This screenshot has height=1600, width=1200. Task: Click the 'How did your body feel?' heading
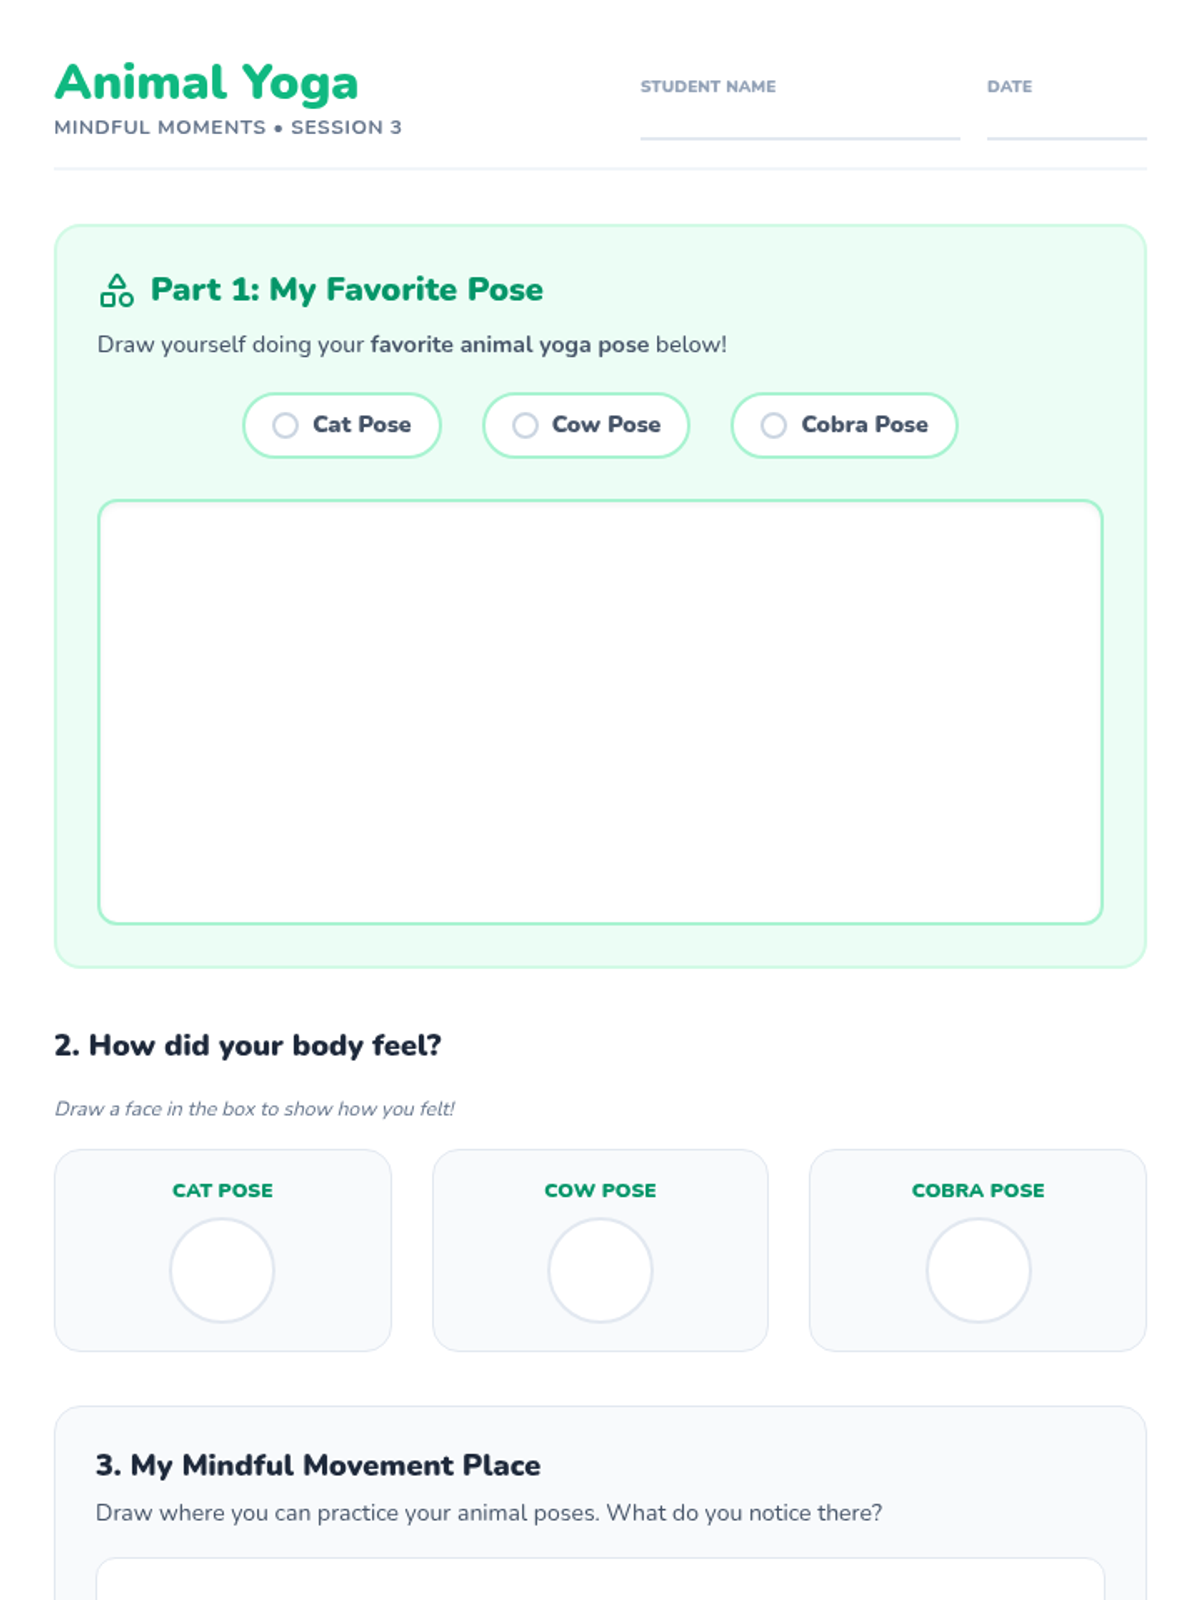pyautogui.click(x=247, y=1045)
